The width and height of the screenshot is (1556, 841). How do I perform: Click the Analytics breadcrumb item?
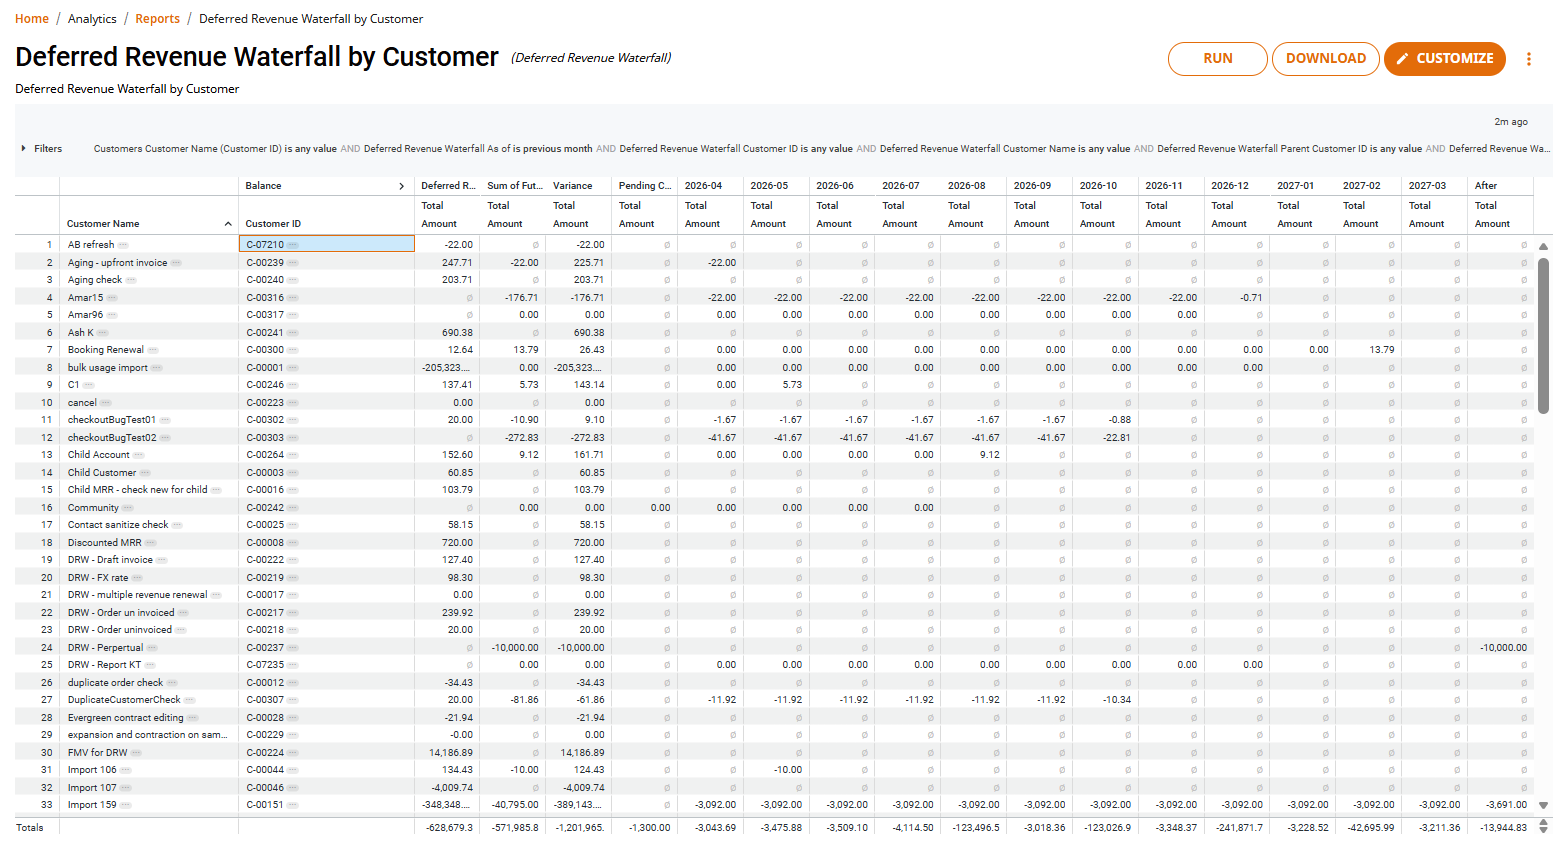coord(92,19)
